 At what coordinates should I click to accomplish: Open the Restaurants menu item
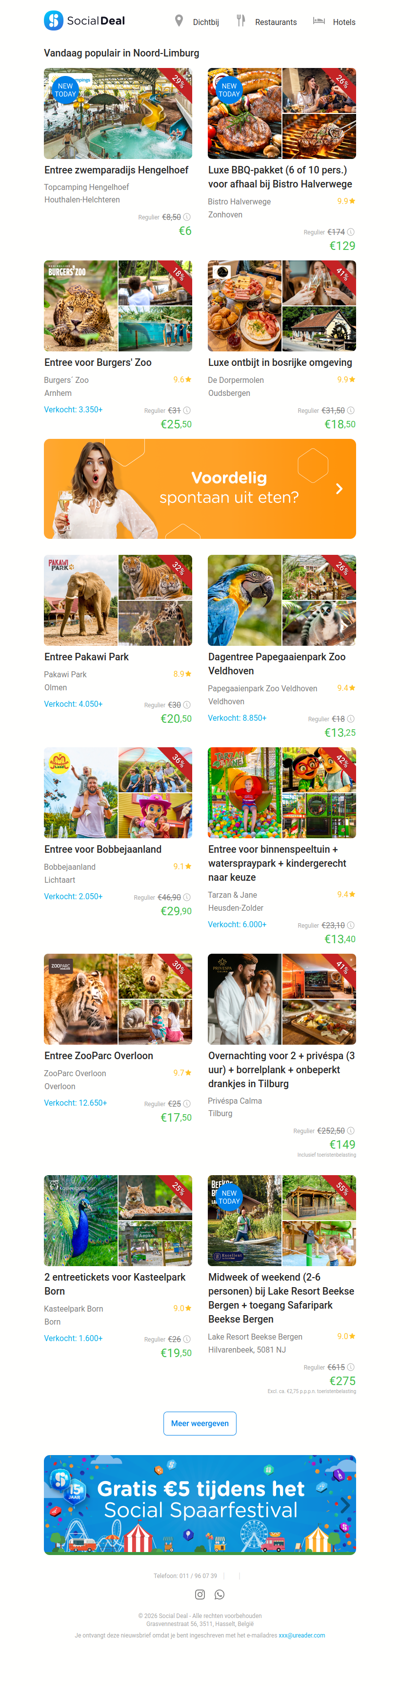(x=276, y=22)
